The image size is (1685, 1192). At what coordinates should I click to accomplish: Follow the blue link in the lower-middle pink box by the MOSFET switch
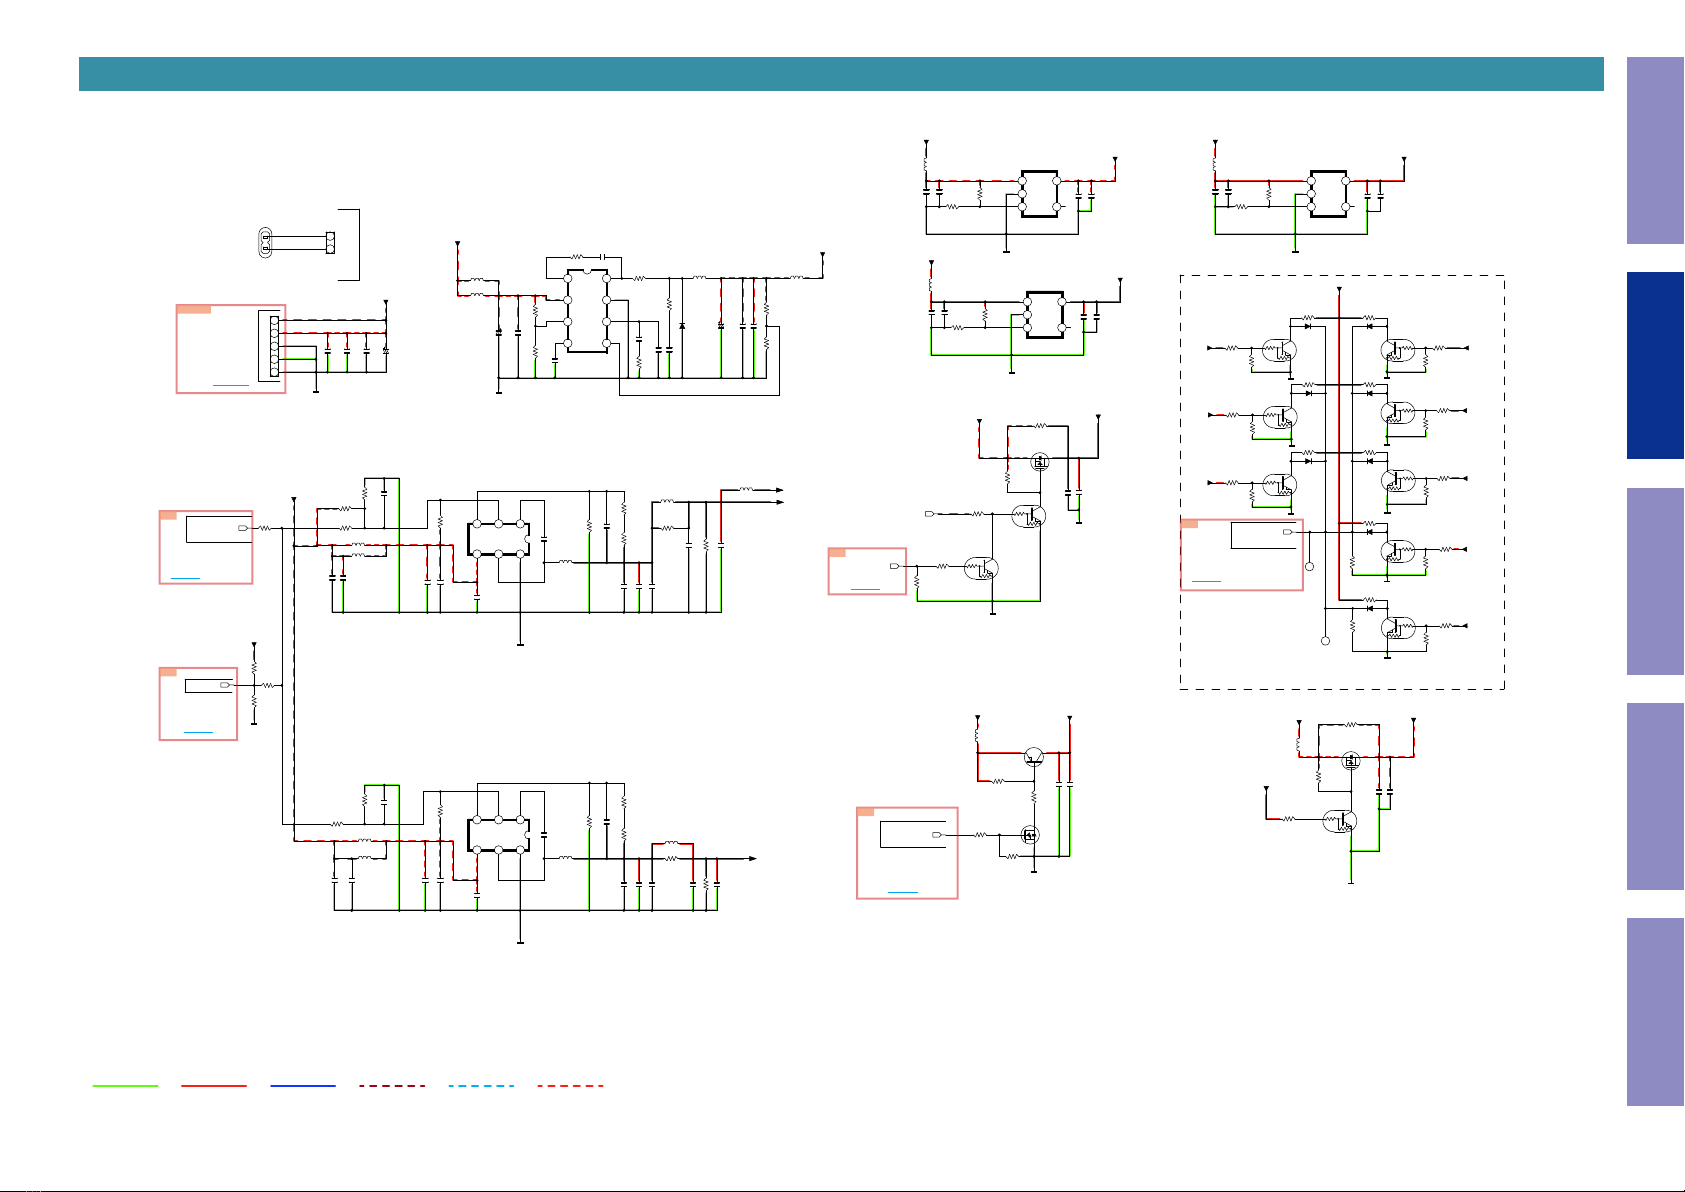coord(903,892)
